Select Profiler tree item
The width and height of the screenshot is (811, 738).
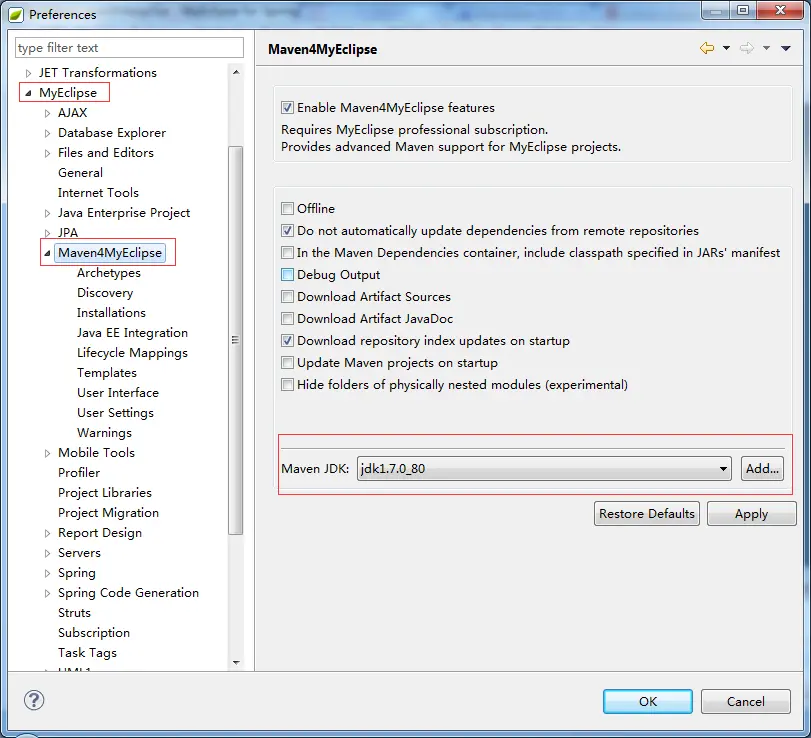79,473
